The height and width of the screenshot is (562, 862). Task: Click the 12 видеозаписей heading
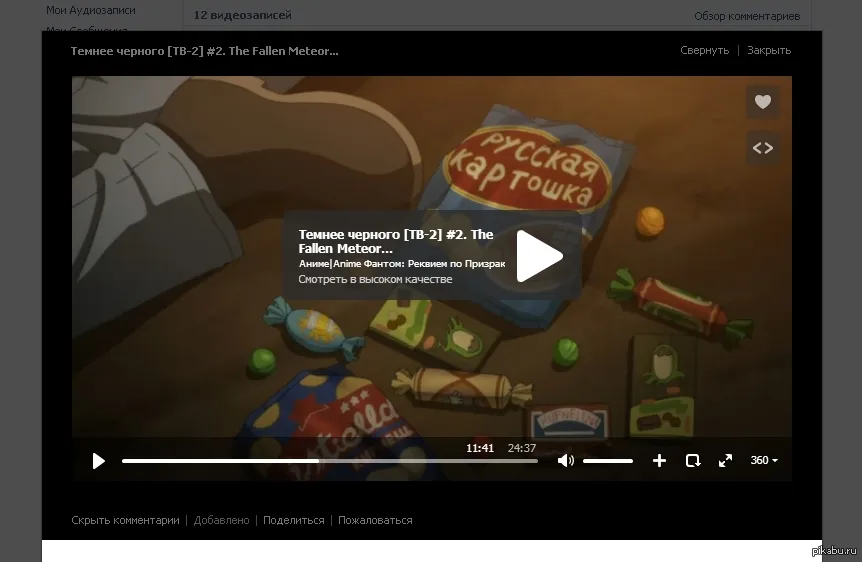(242, 15)
